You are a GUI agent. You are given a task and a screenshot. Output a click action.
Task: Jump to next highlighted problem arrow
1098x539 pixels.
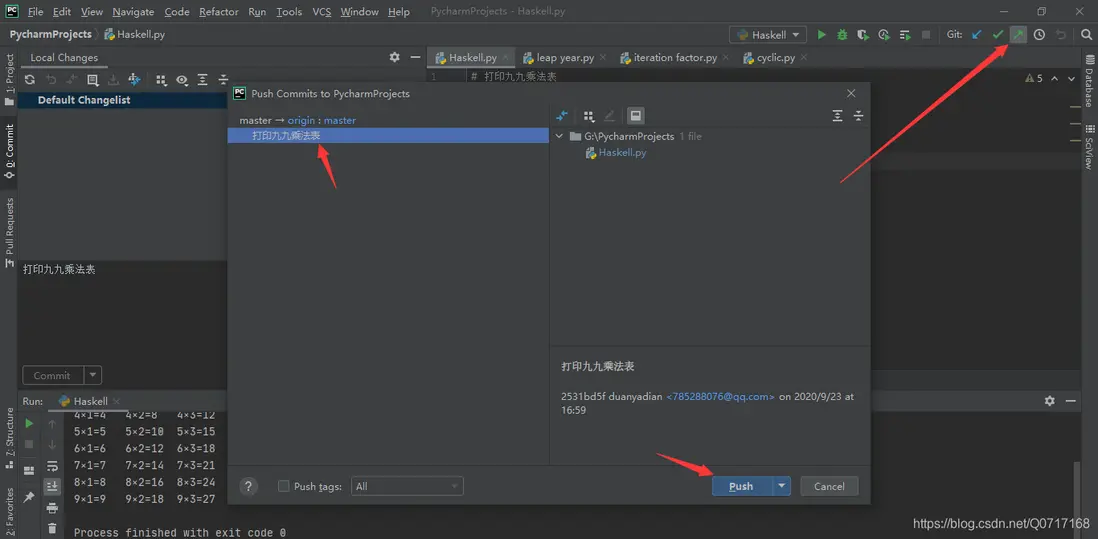[1072, 78]
